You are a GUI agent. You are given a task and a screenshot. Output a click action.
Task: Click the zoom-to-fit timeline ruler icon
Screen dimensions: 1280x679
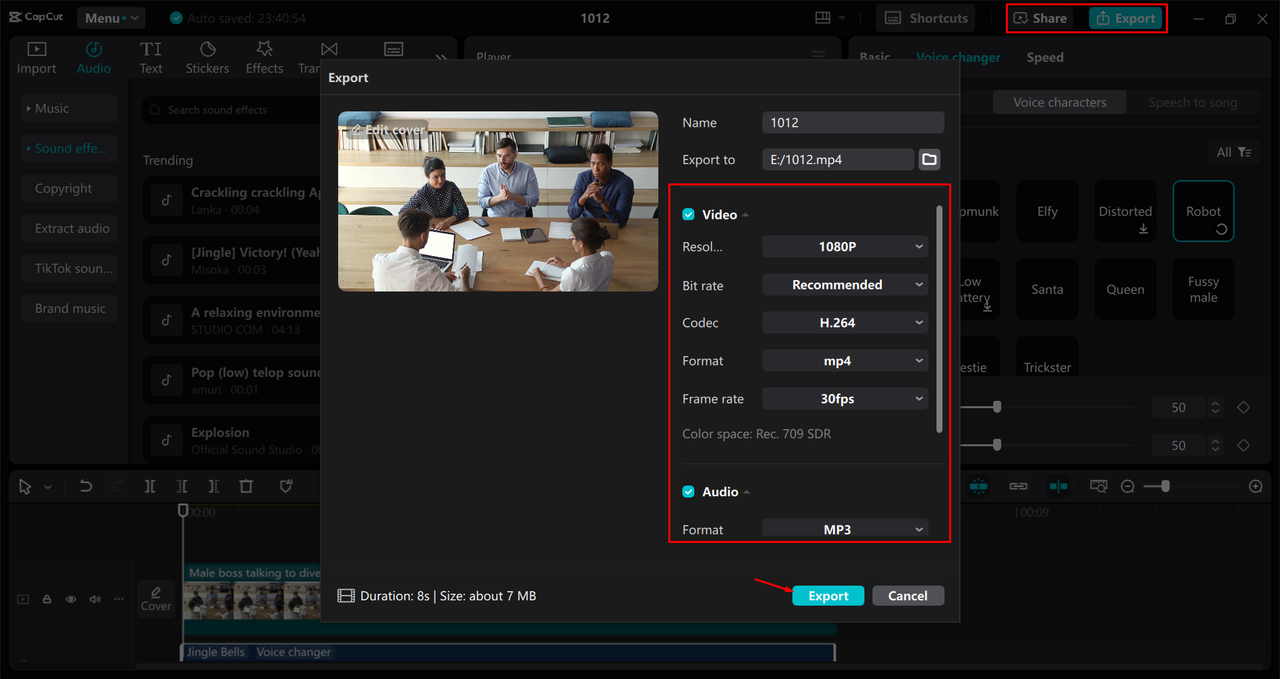(1098, 486)
